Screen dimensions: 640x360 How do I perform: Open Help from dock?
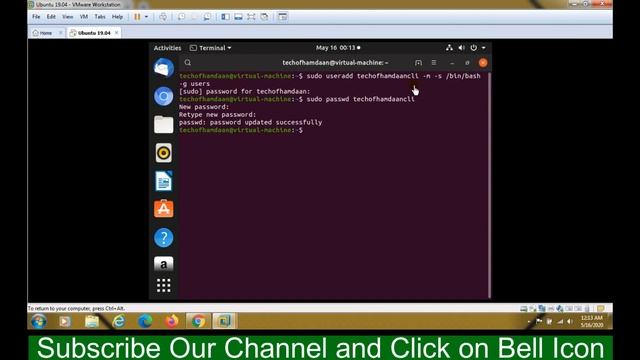(164, 237)
